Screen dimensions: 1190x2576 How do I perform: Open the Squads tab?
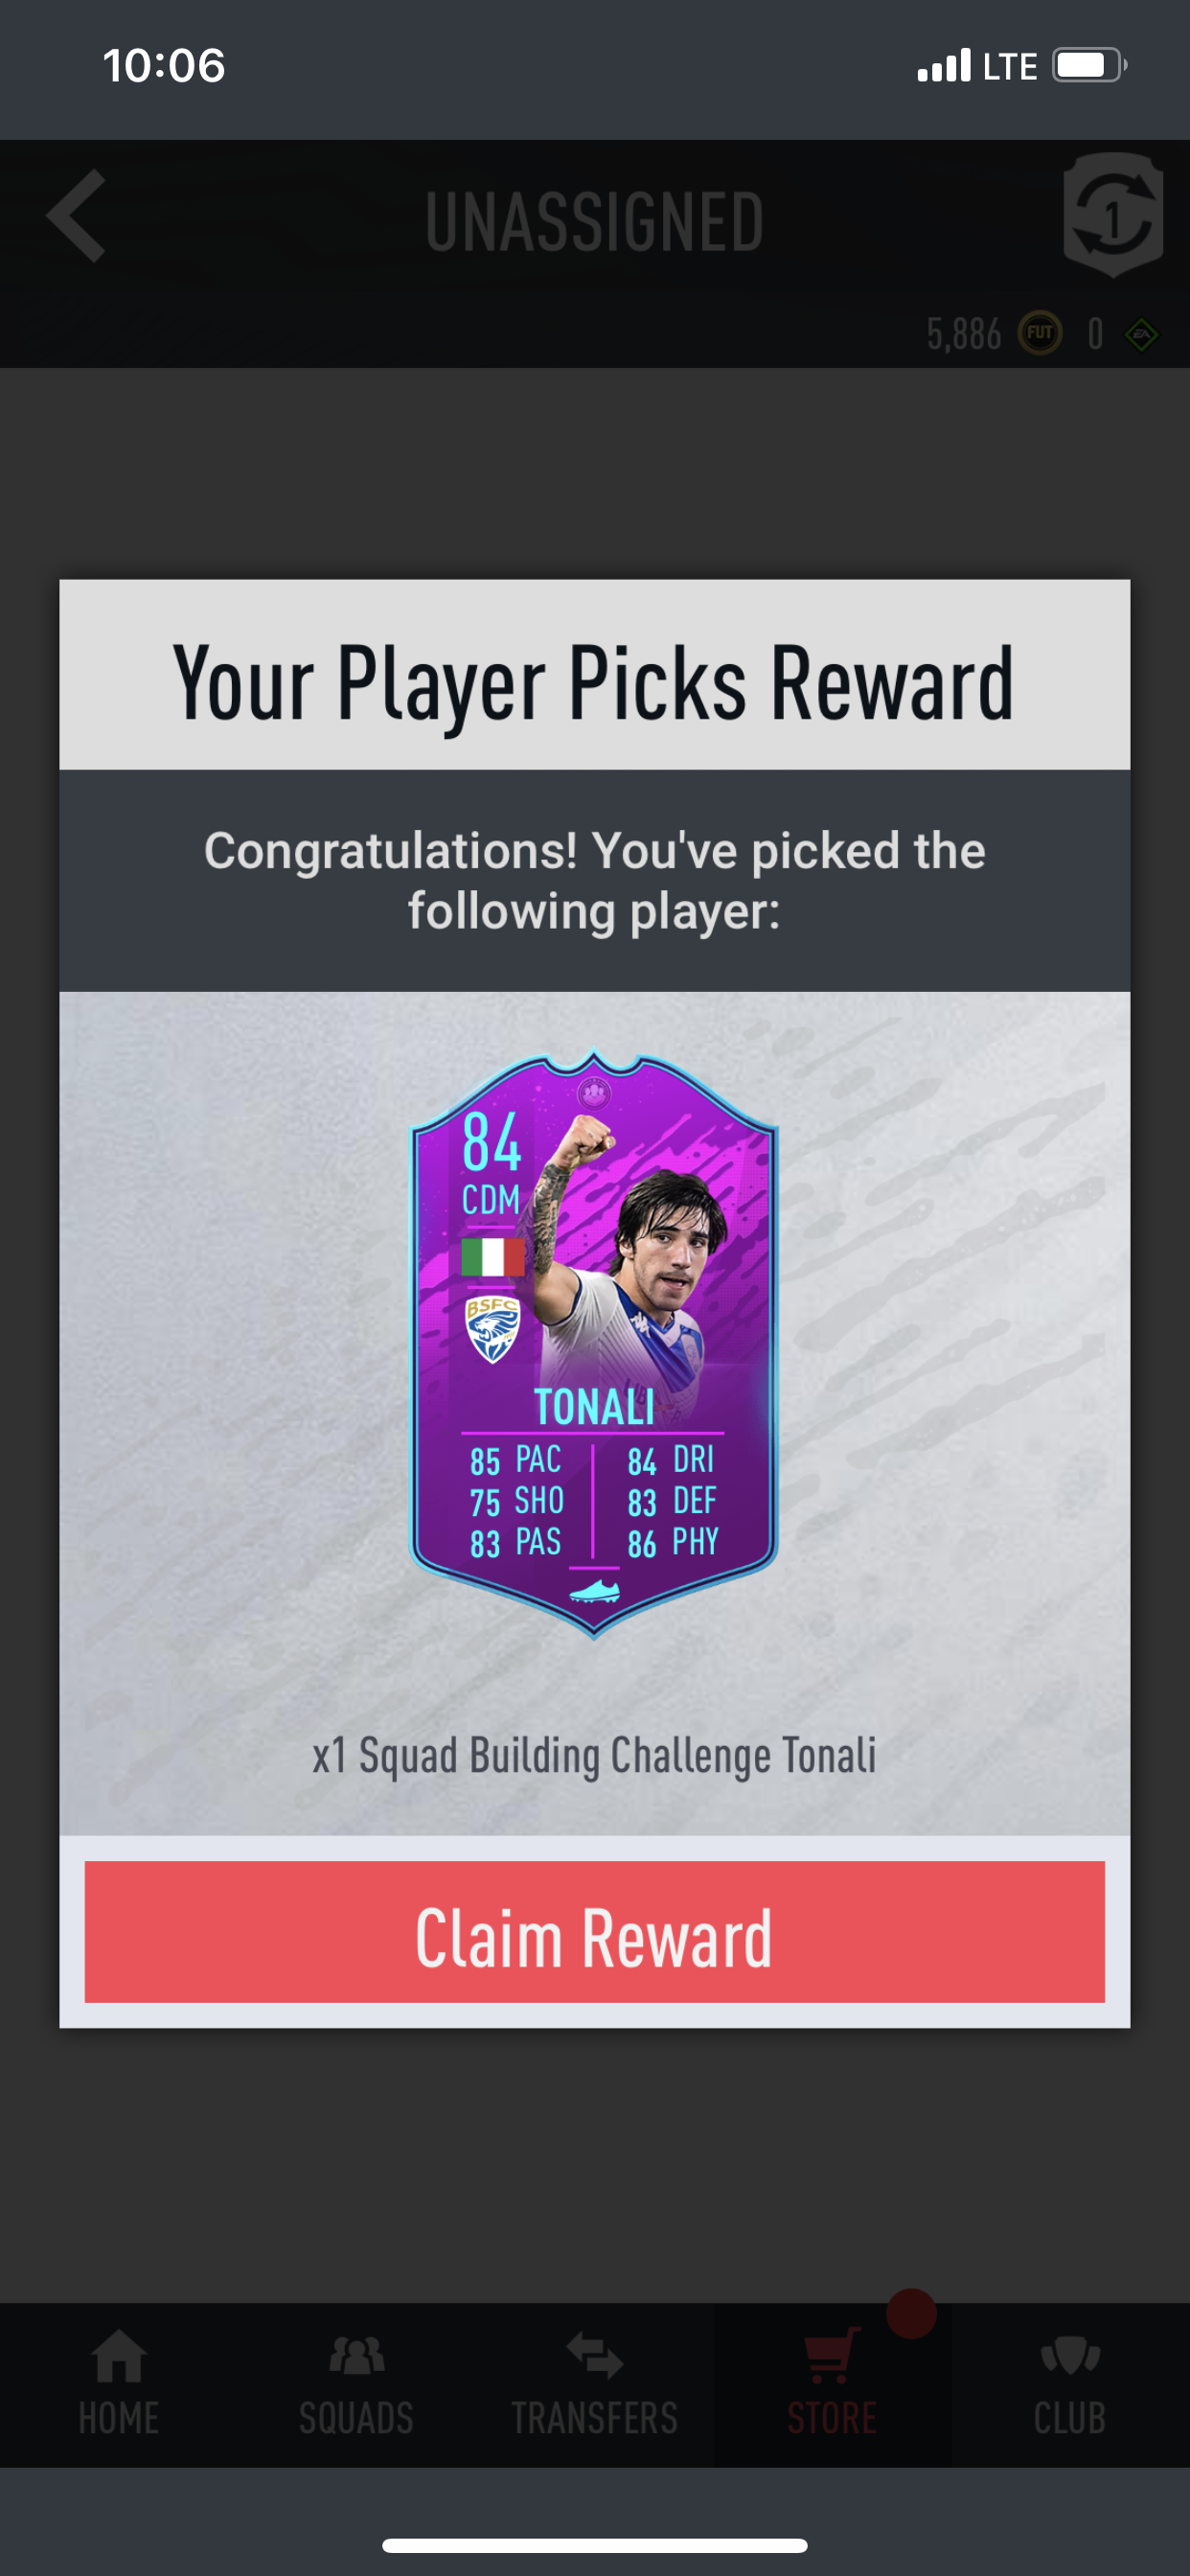tap(357, 2386)
